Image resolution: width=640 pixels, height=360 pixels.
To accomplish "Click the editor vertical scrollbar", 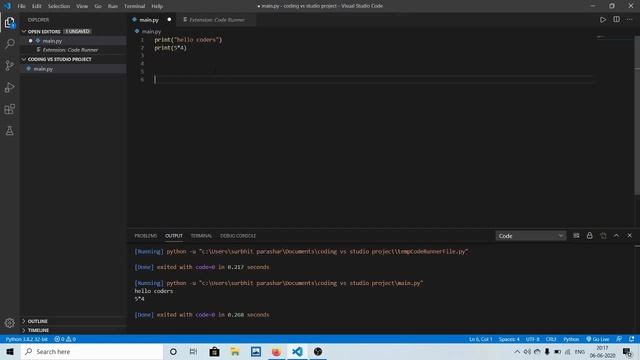I will point(637,114).
